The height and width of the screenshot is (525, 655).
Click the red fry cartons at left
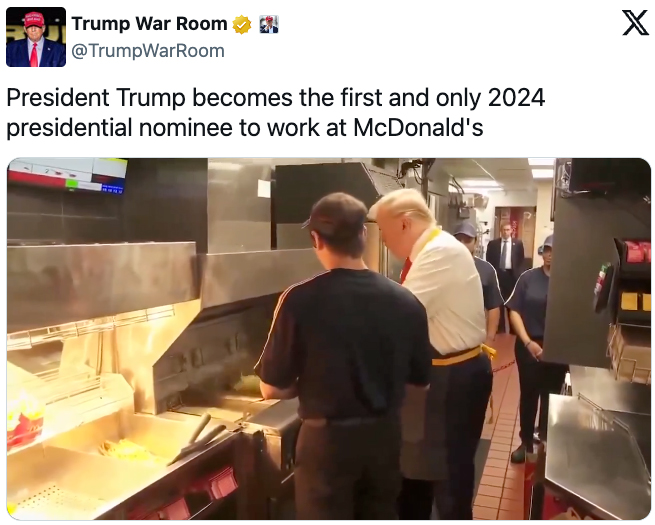click(24, 422)
